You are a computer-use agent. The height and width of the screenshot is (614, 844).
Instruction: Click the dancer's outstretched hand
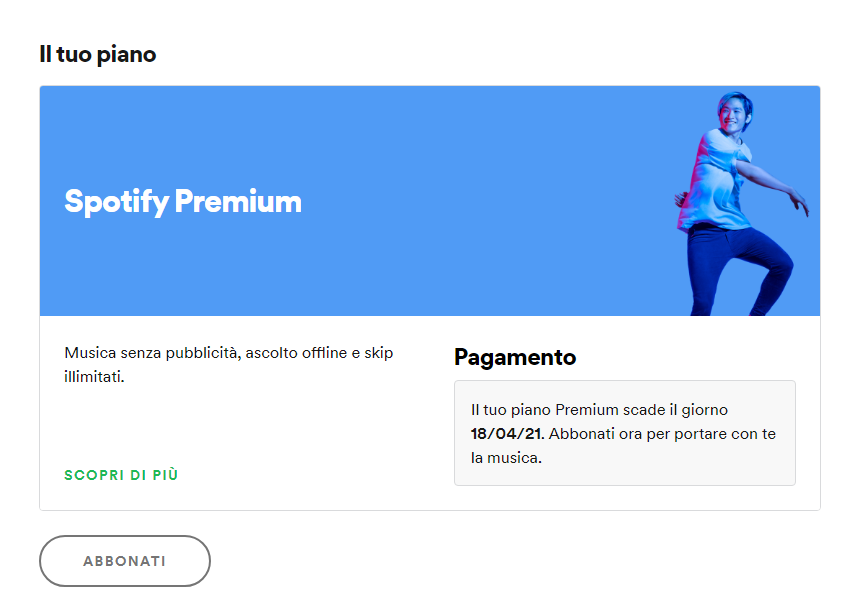799,203
